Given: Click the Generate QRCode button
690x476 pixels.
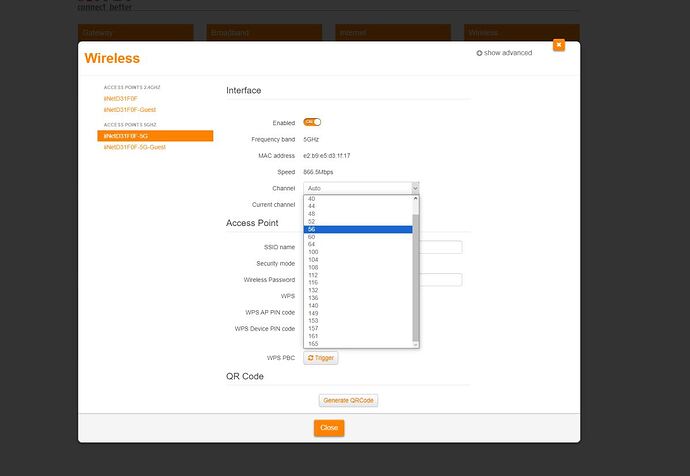Looking at the screenshot, I should click(x=348, y=400).
